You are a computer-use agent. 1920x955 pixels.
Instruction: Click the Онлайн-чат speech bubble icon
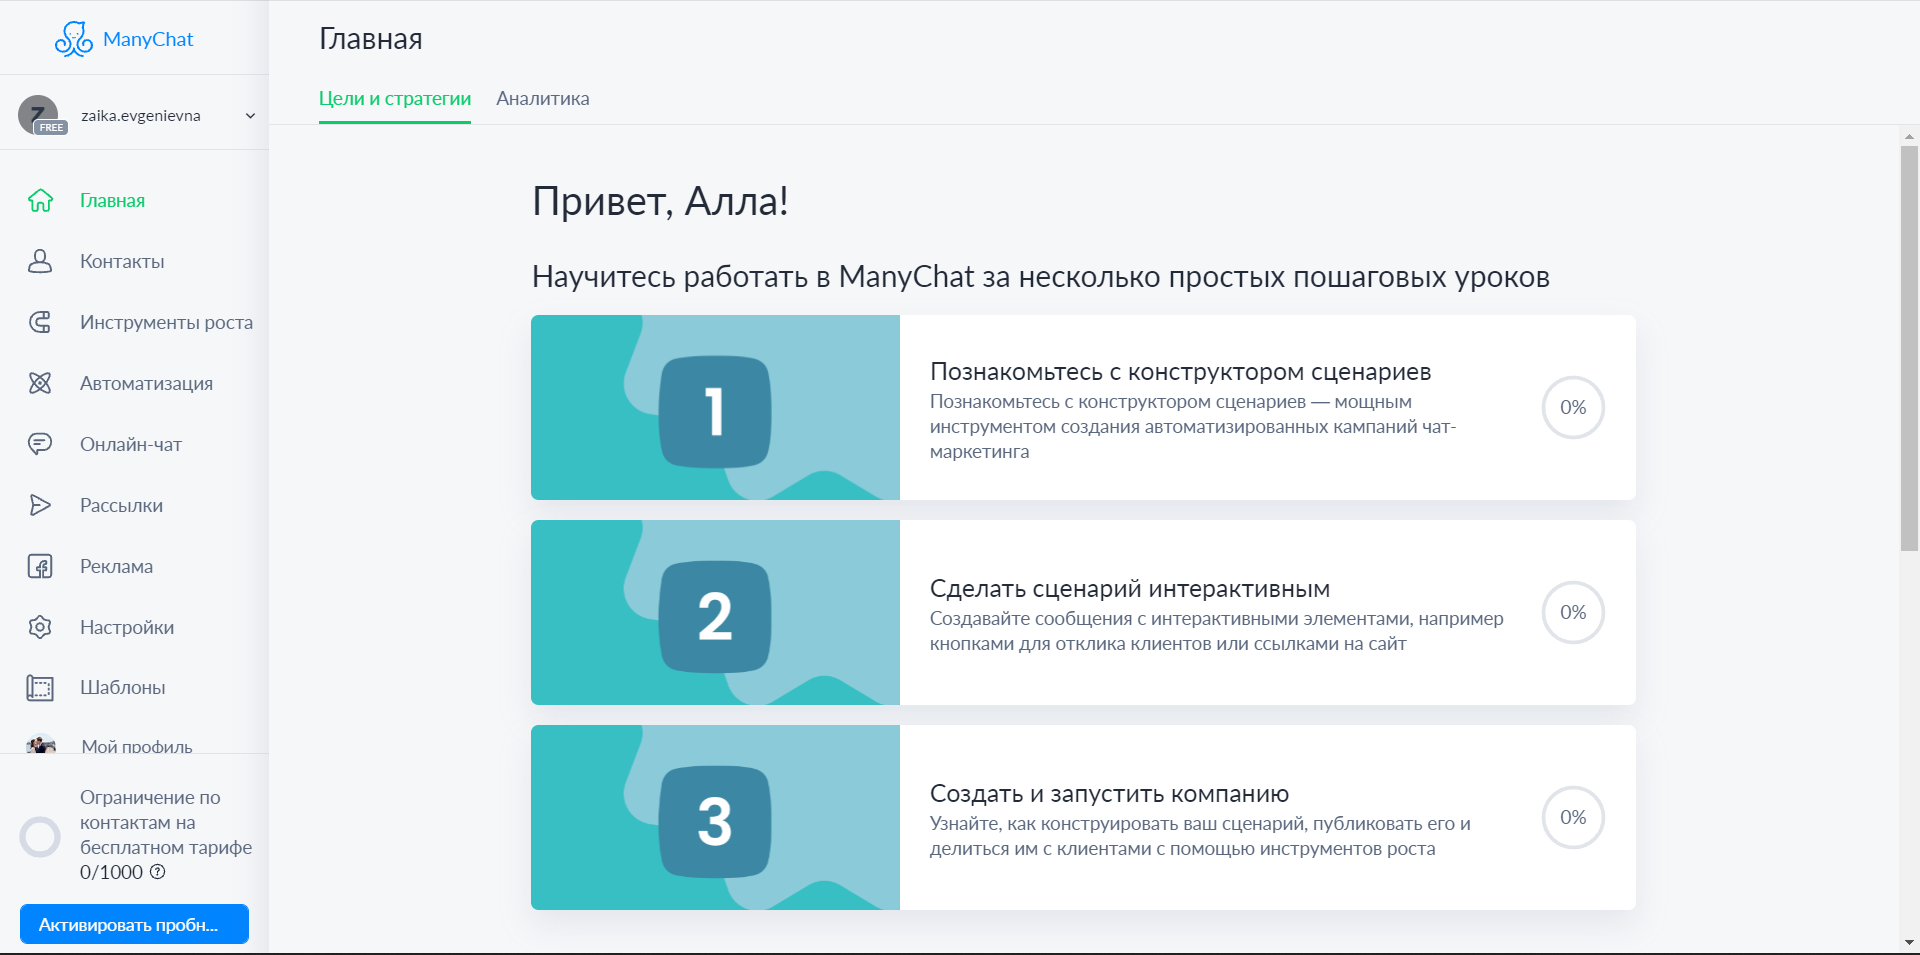40,444
